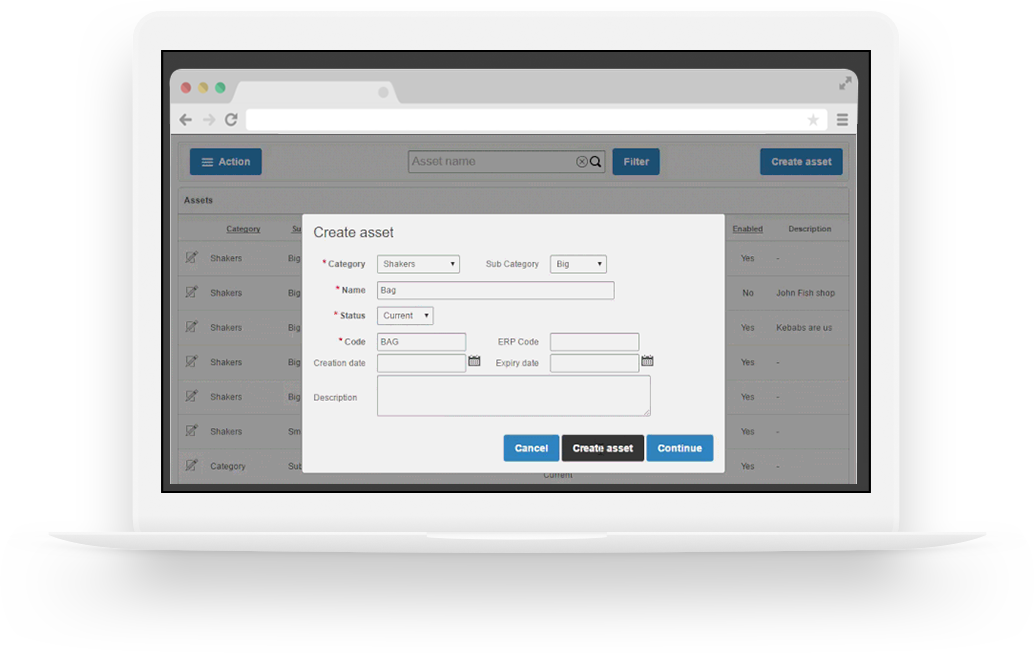Screen dimensions: 1034x653
Task: Edit the John Fish shop asset row
Action: click(x=191, y=292)
